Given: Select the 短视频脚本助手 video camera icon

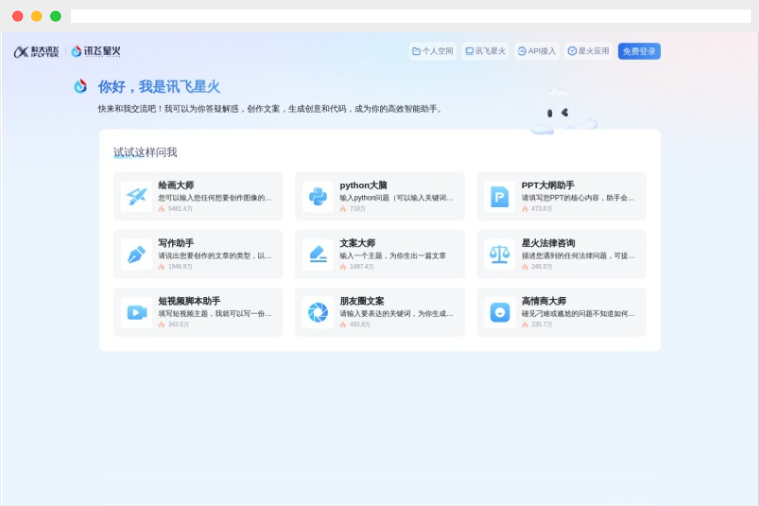Looking at the screenshot, I should (136, 312).
